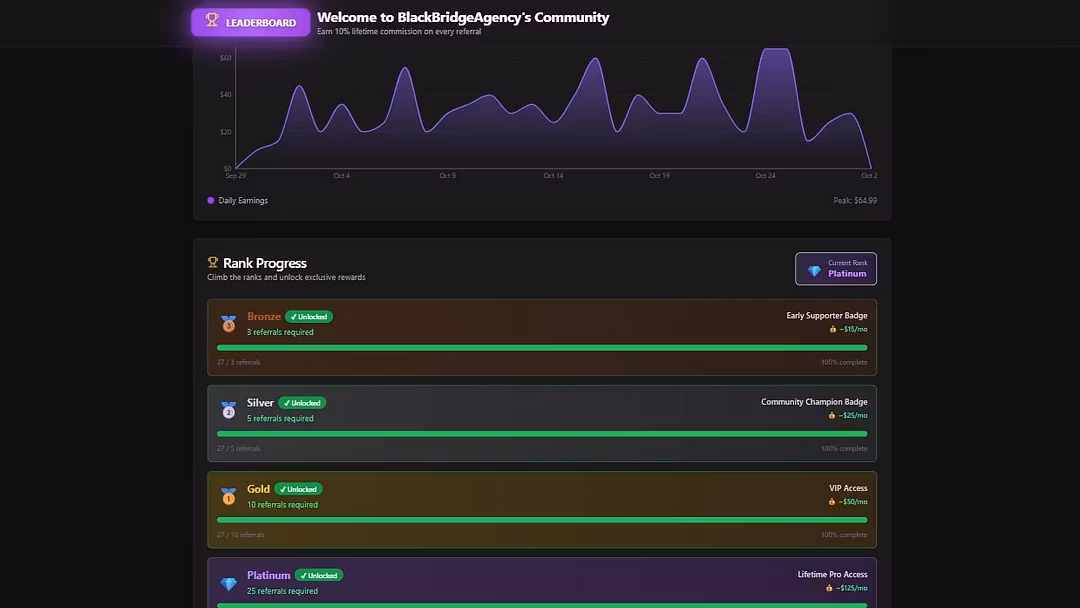
Task: Click the trophy icon in Leaderboard button
Action: point(212,20)
